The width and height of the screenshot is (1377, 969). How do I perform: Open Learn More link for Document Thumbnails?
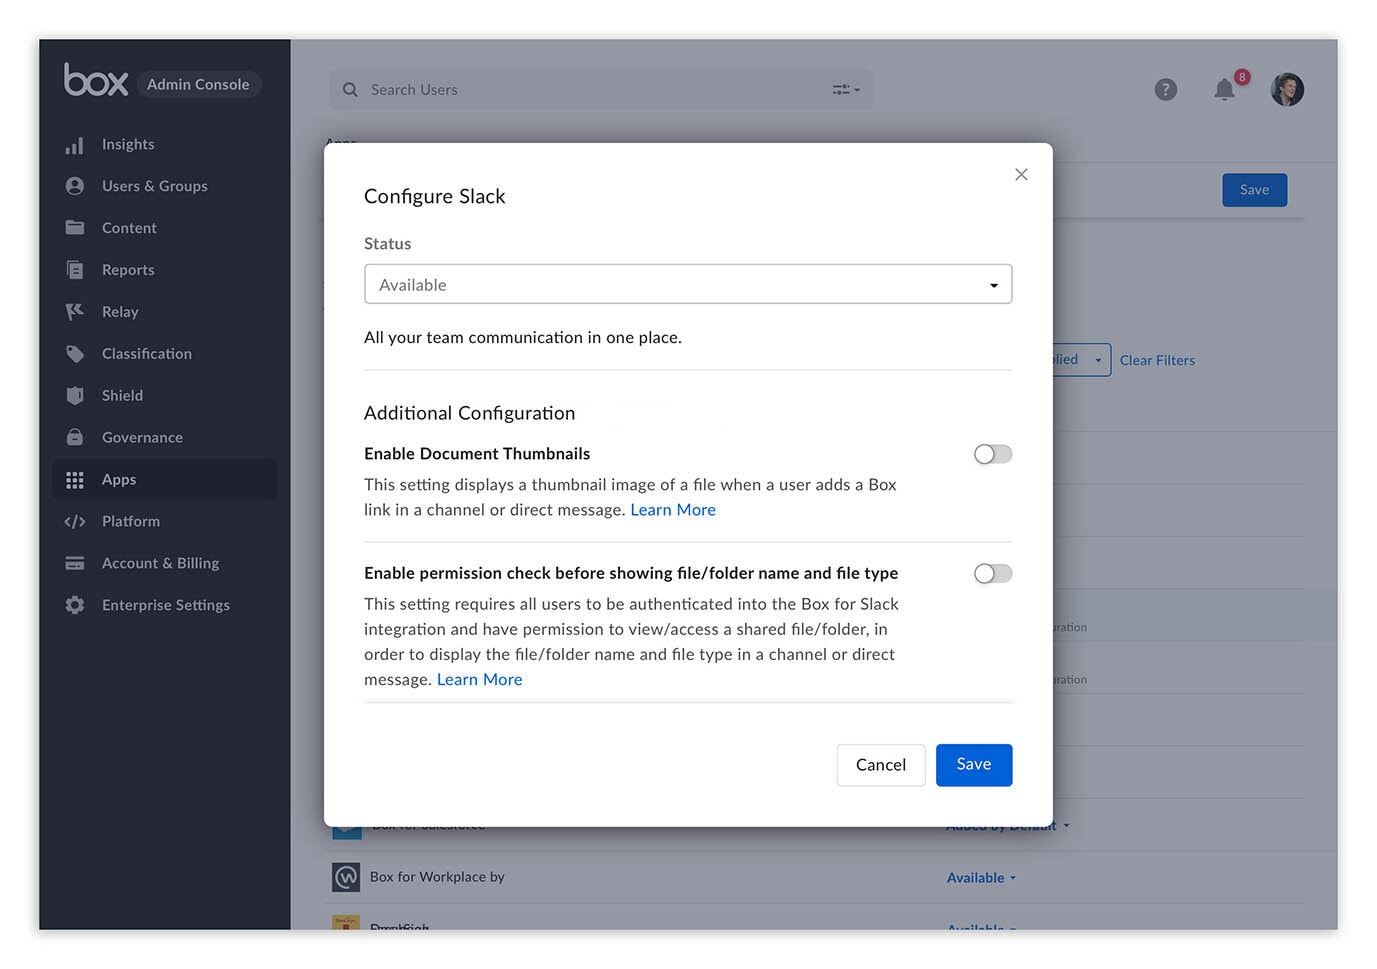[673, 510]
